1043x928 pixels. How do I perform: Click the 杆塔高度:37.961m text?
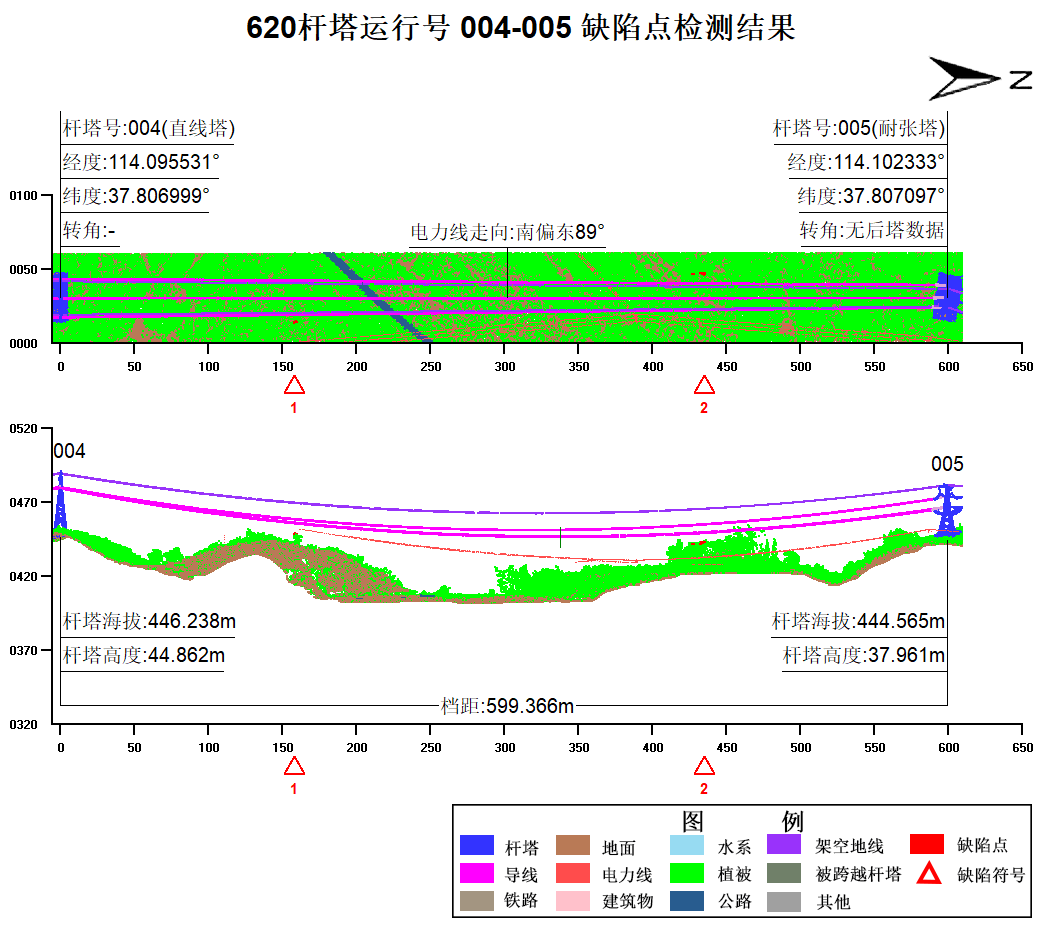pos(863,655)
